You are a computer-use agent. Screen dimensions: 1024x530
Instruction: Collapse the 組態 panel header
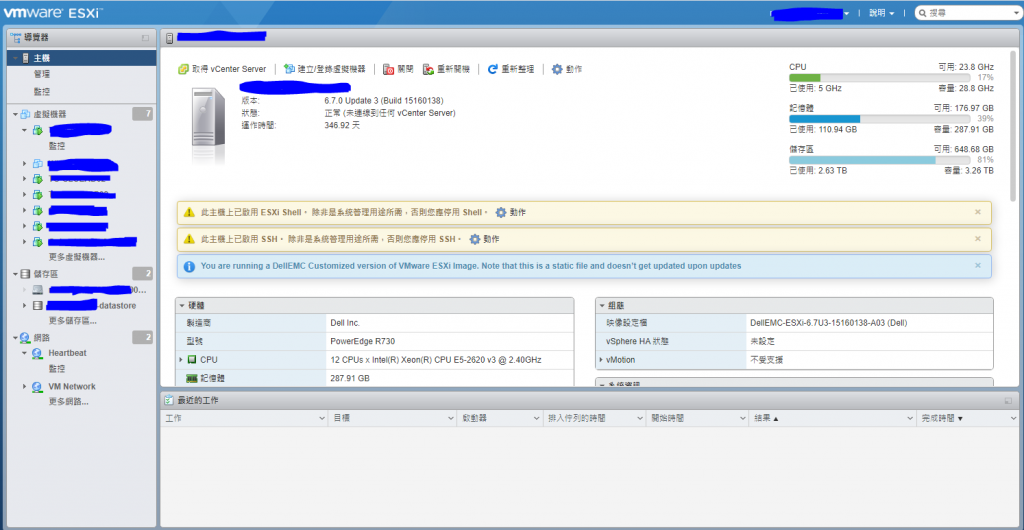(x=601, y=305)
